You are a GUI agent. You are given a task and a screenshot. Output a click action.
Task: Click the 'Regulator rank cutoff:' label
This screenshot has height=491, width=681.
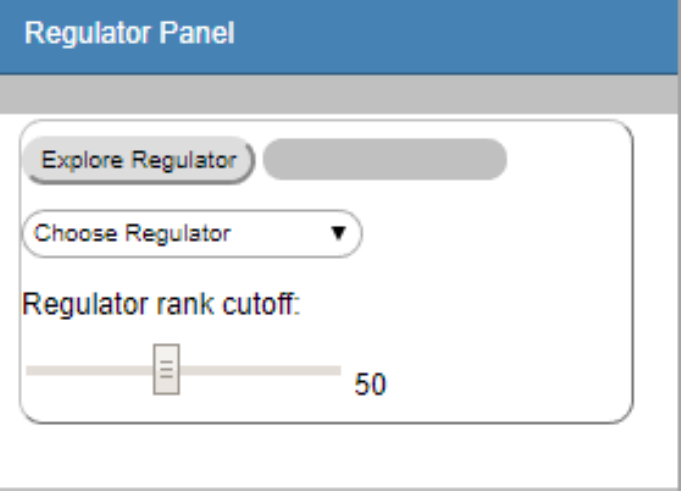pyautogui.click(x=161, y=303)
